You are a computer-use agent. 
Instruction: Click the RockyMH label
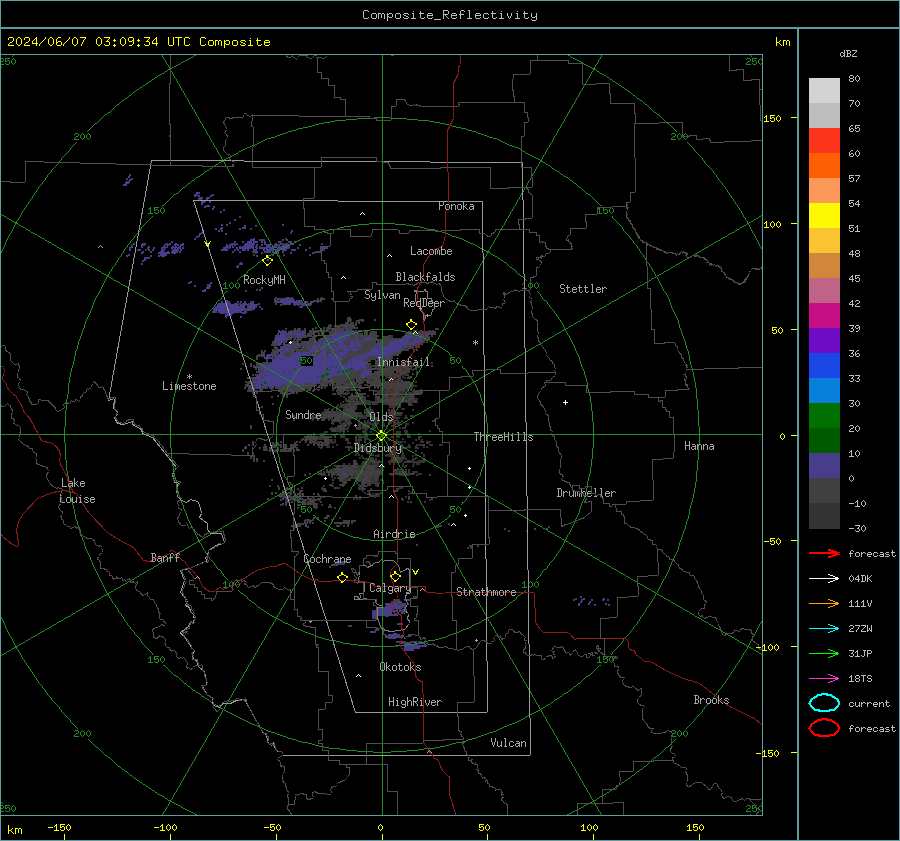click(264, 280)
